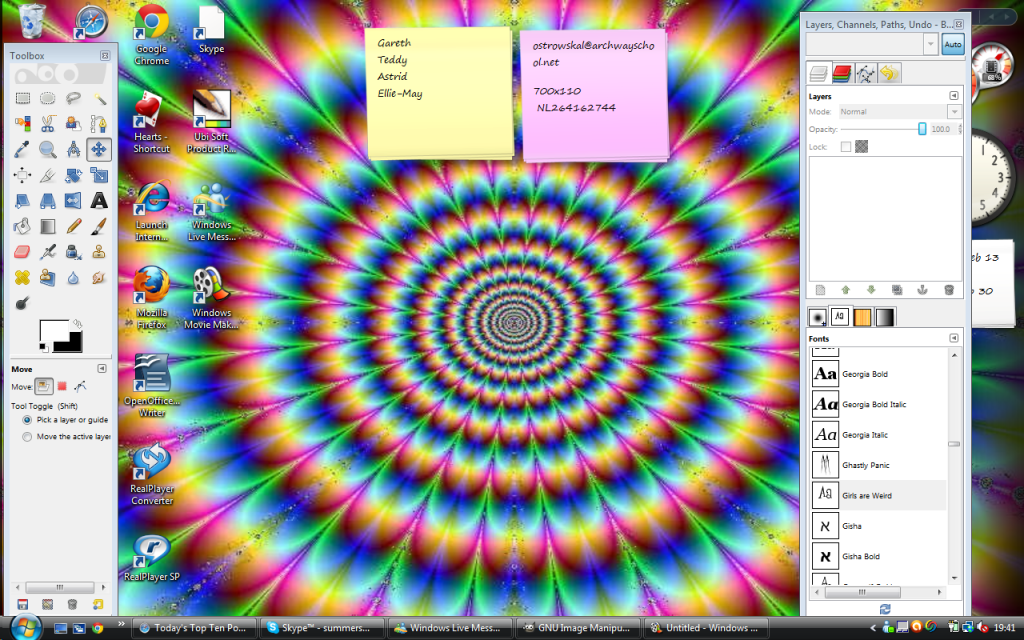Viewport: 1024px width, 640px height.
Task: Select the Color Picker eyedropper tool
Action: coord(22,150)
